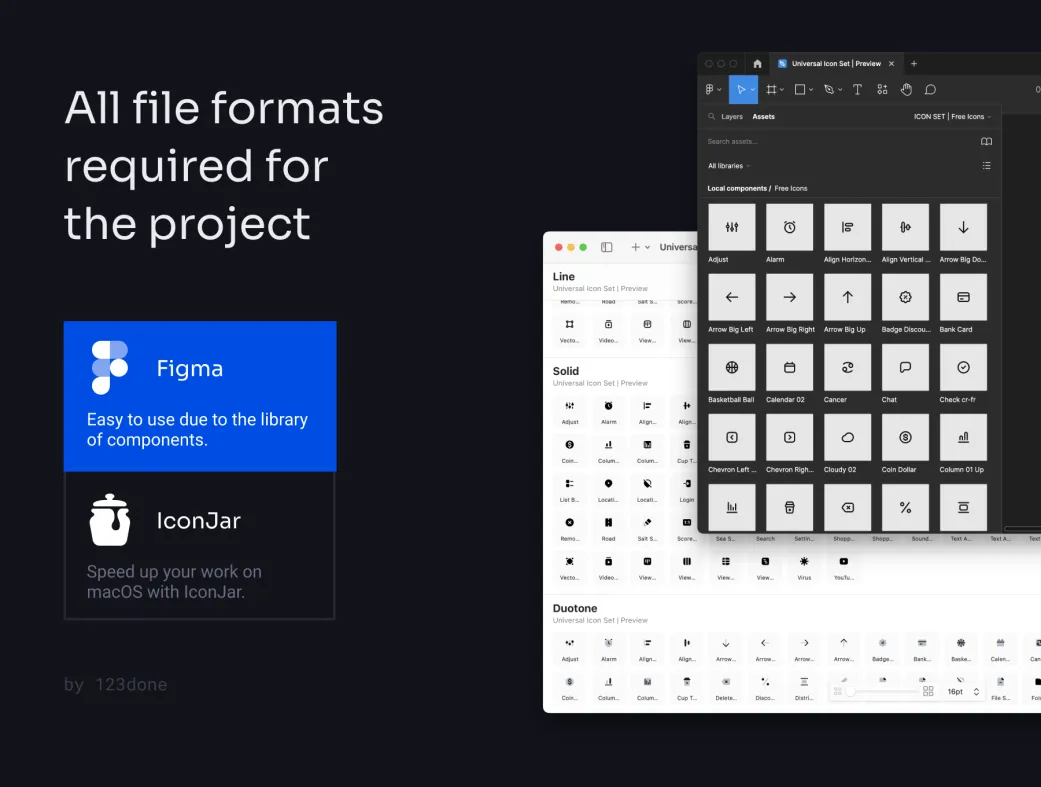Open the chevron next to Pen tool

point(841,90)
